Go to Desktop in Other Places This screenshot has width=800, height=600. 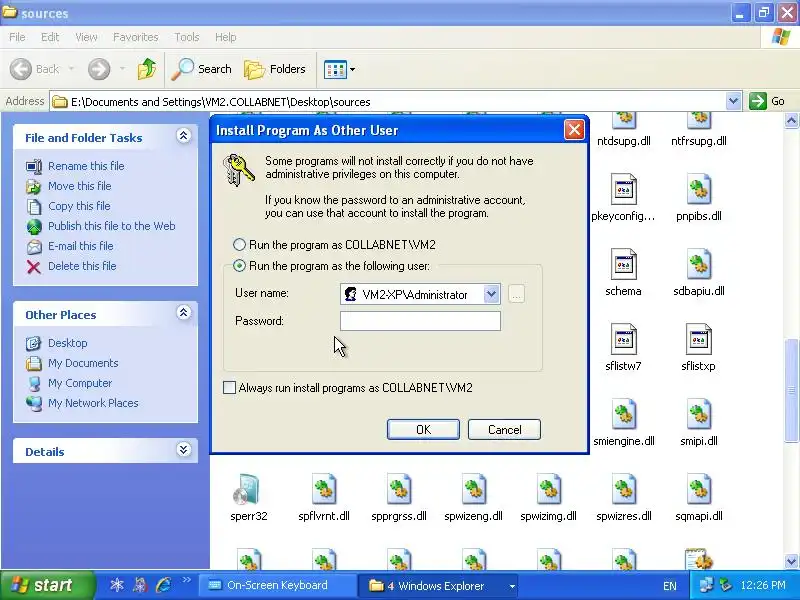(67, 343)
